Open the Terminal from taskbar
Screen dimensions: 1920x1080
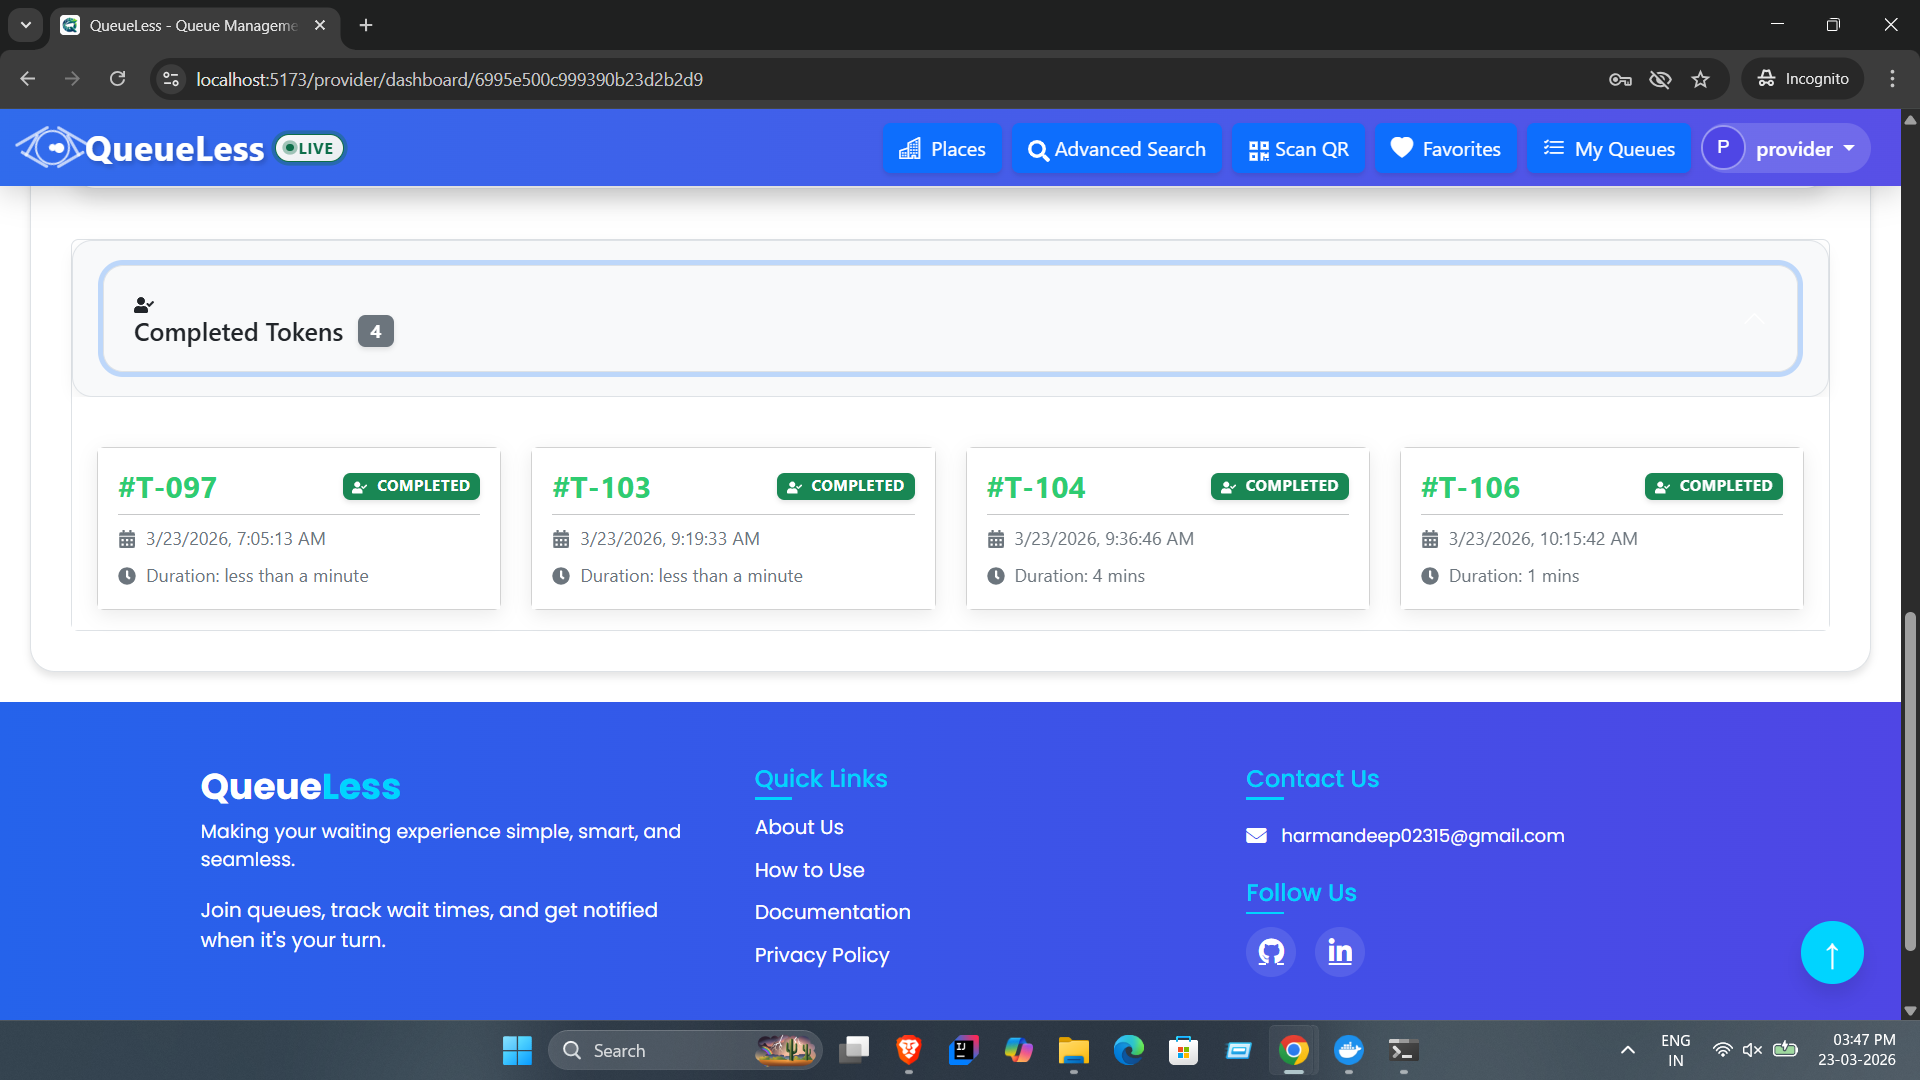[x=1403, y=1050]
